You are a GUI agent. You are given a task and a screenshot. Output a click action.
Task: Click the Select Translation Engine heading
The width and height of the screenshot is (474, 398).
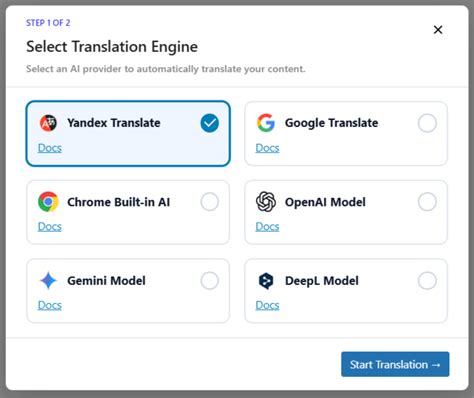coord(112,47)
